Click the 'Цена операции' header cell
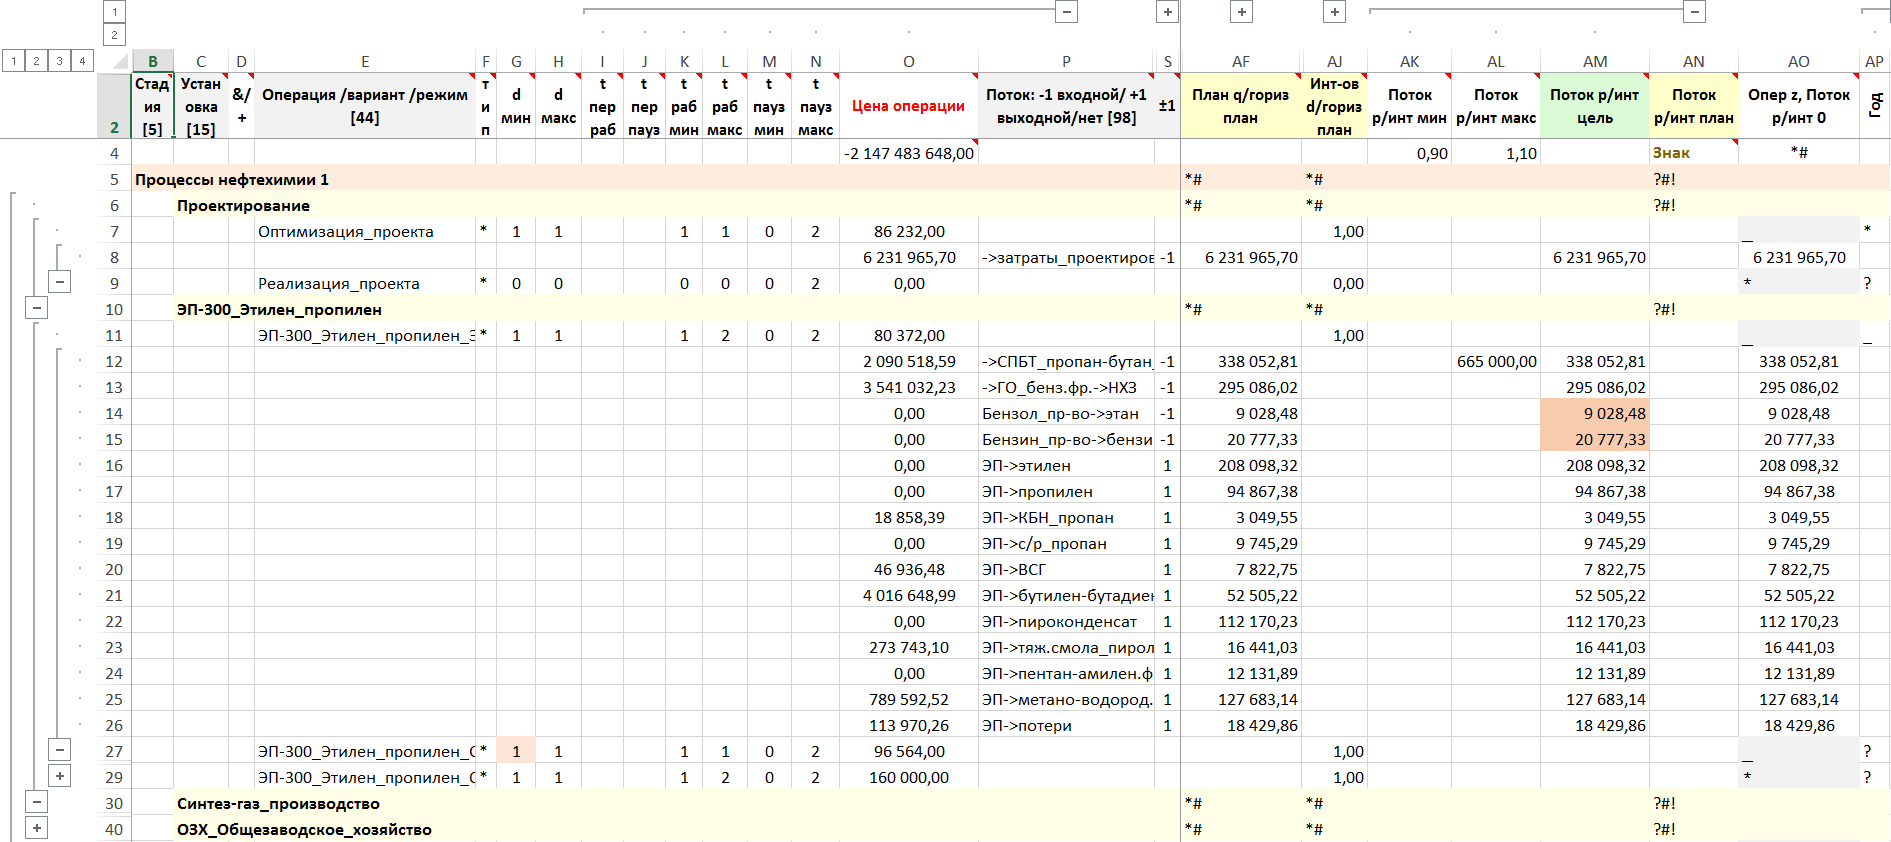Image resolution: width=1891 pixels, height=842 pixels. 908,106
